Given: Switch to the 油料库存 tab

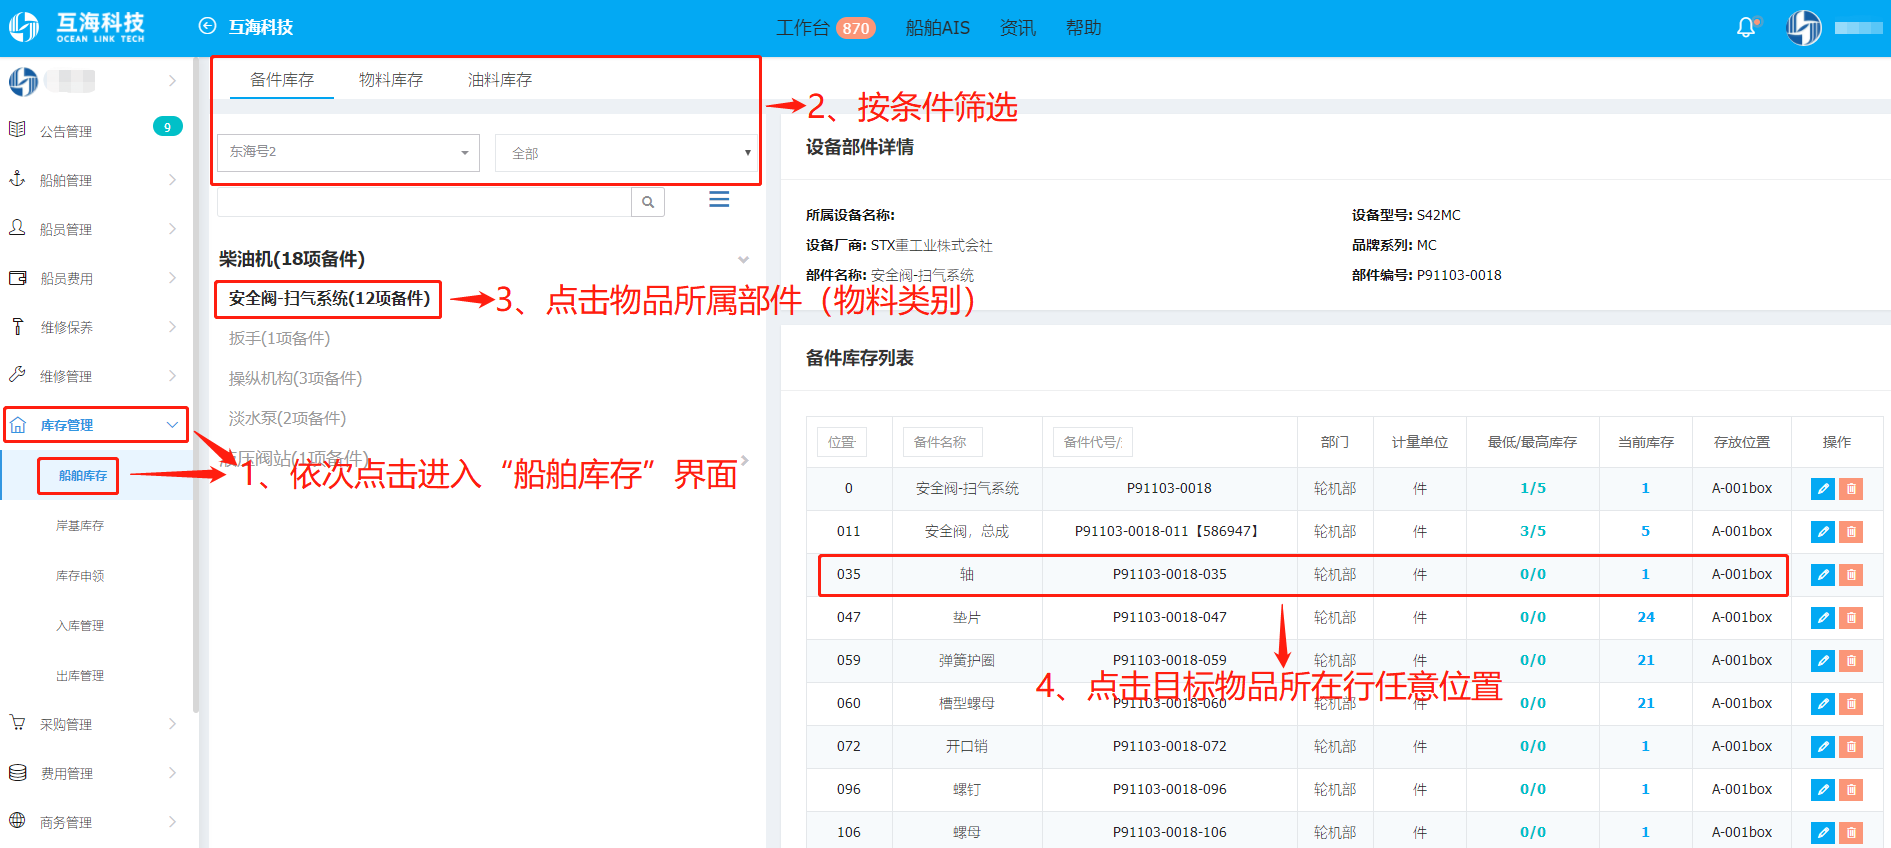Looking at the screenshot, I should (x=500, y=80).
